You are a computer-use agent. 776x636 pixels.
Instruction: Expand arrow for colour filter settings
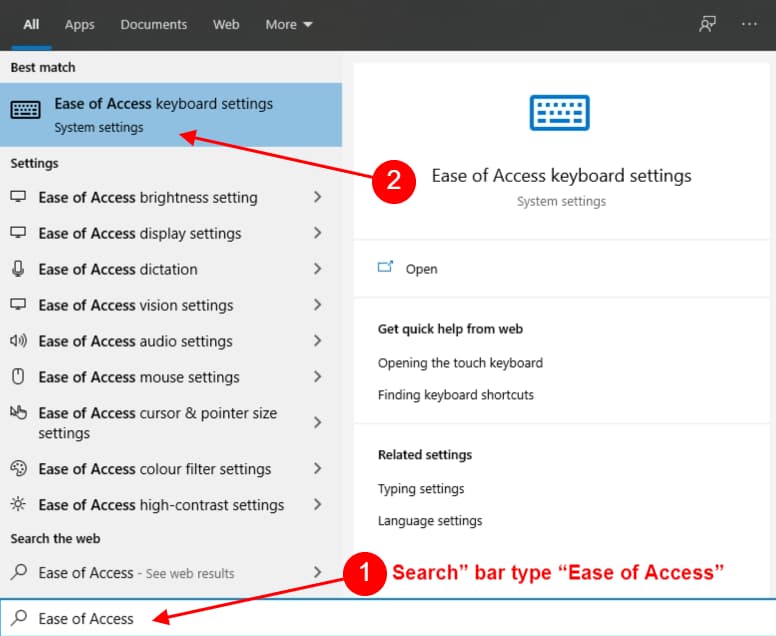[317, 468]
